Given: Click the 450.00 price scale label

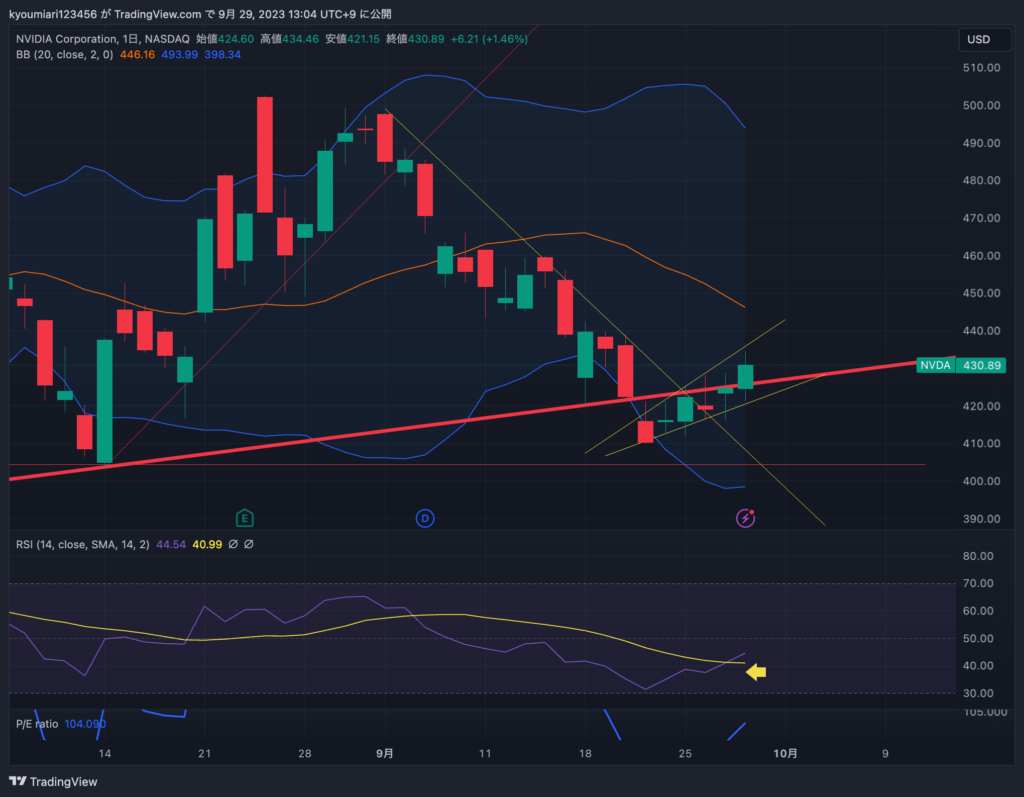Looking at the screenshot, I should tap(981, 293).
